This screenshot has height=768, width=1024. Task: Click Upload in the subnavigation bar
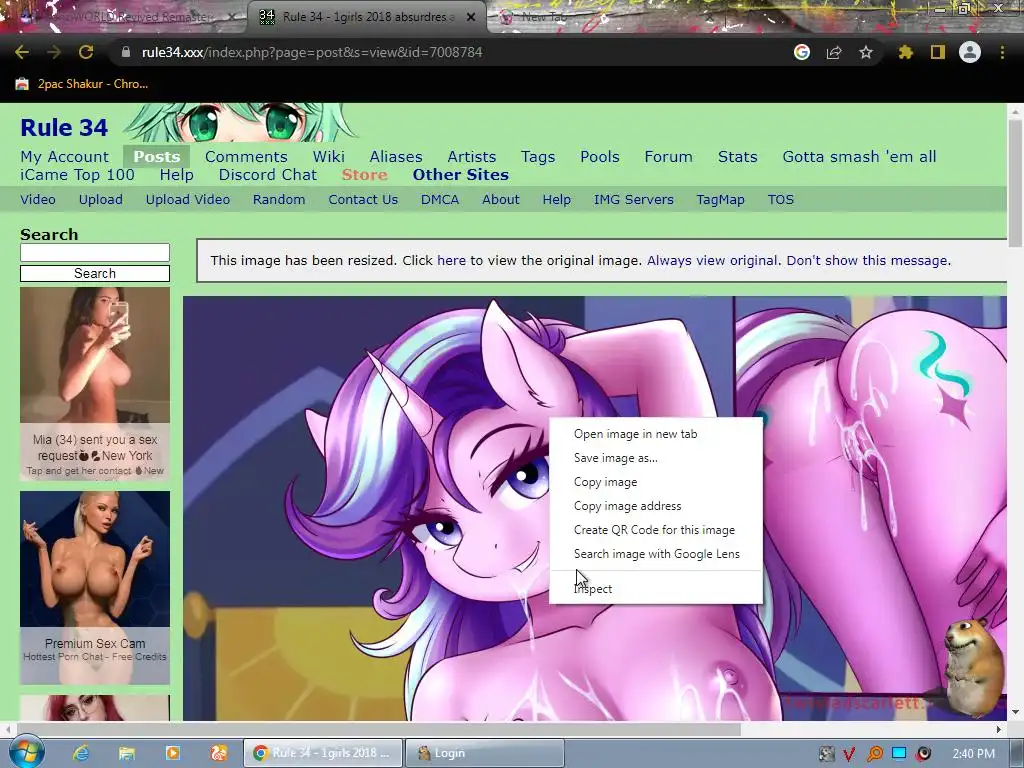point(101,200)
